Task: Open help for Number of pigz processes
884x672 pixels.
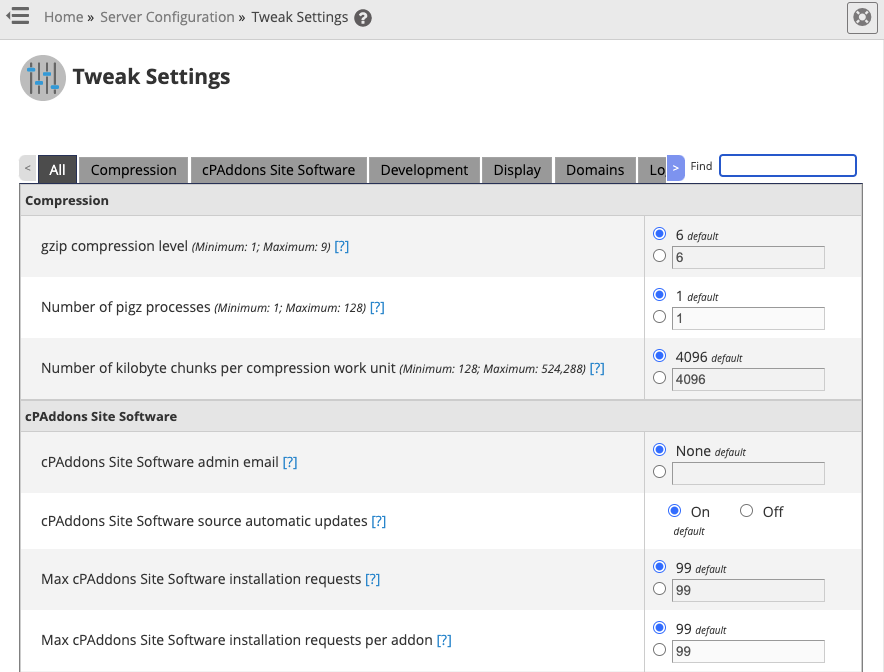Action: click(377, 306)
